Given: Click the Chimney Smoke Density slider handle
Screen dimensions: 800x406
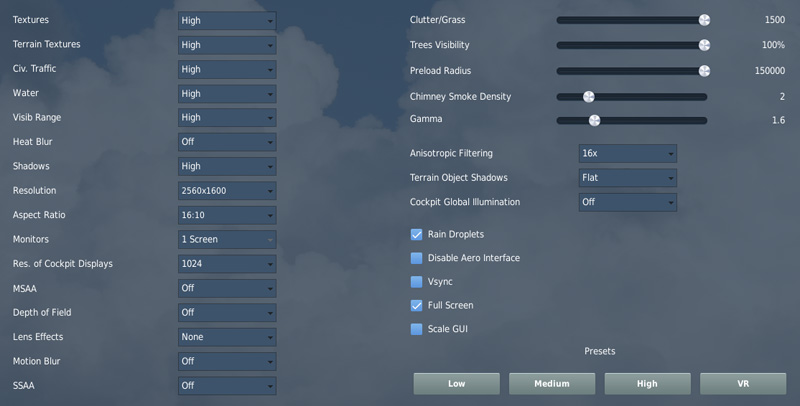Looking at the screenshot, I should 589,97.
